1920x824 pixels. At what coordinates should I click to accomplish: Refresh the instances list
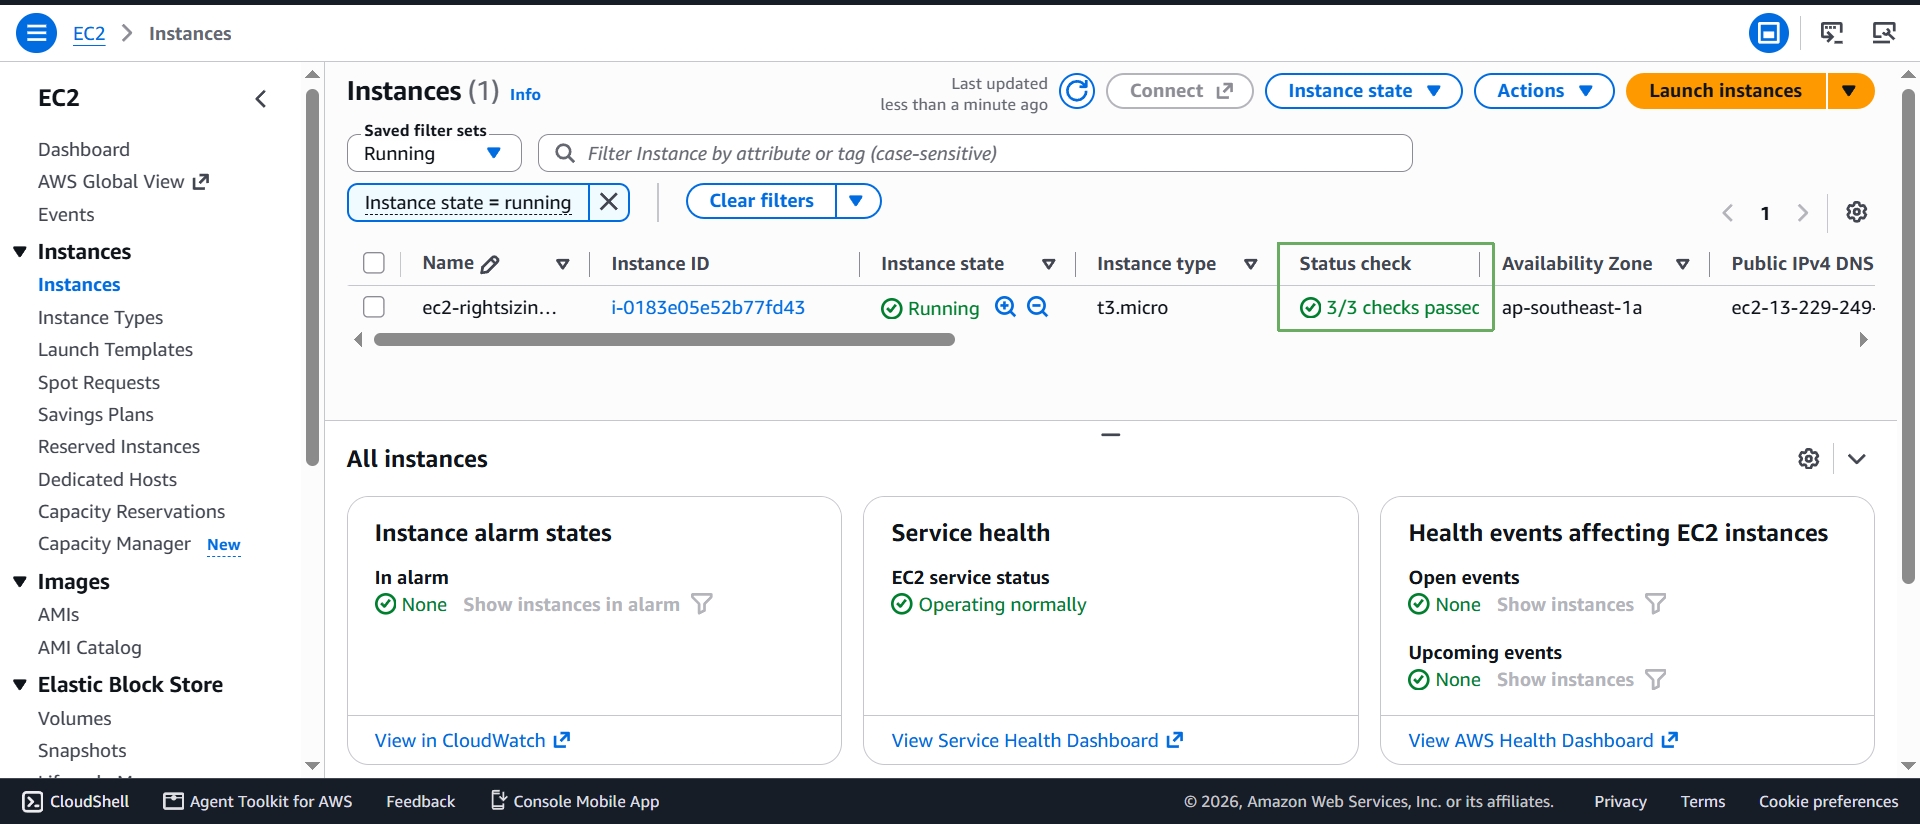[1077, 91]
